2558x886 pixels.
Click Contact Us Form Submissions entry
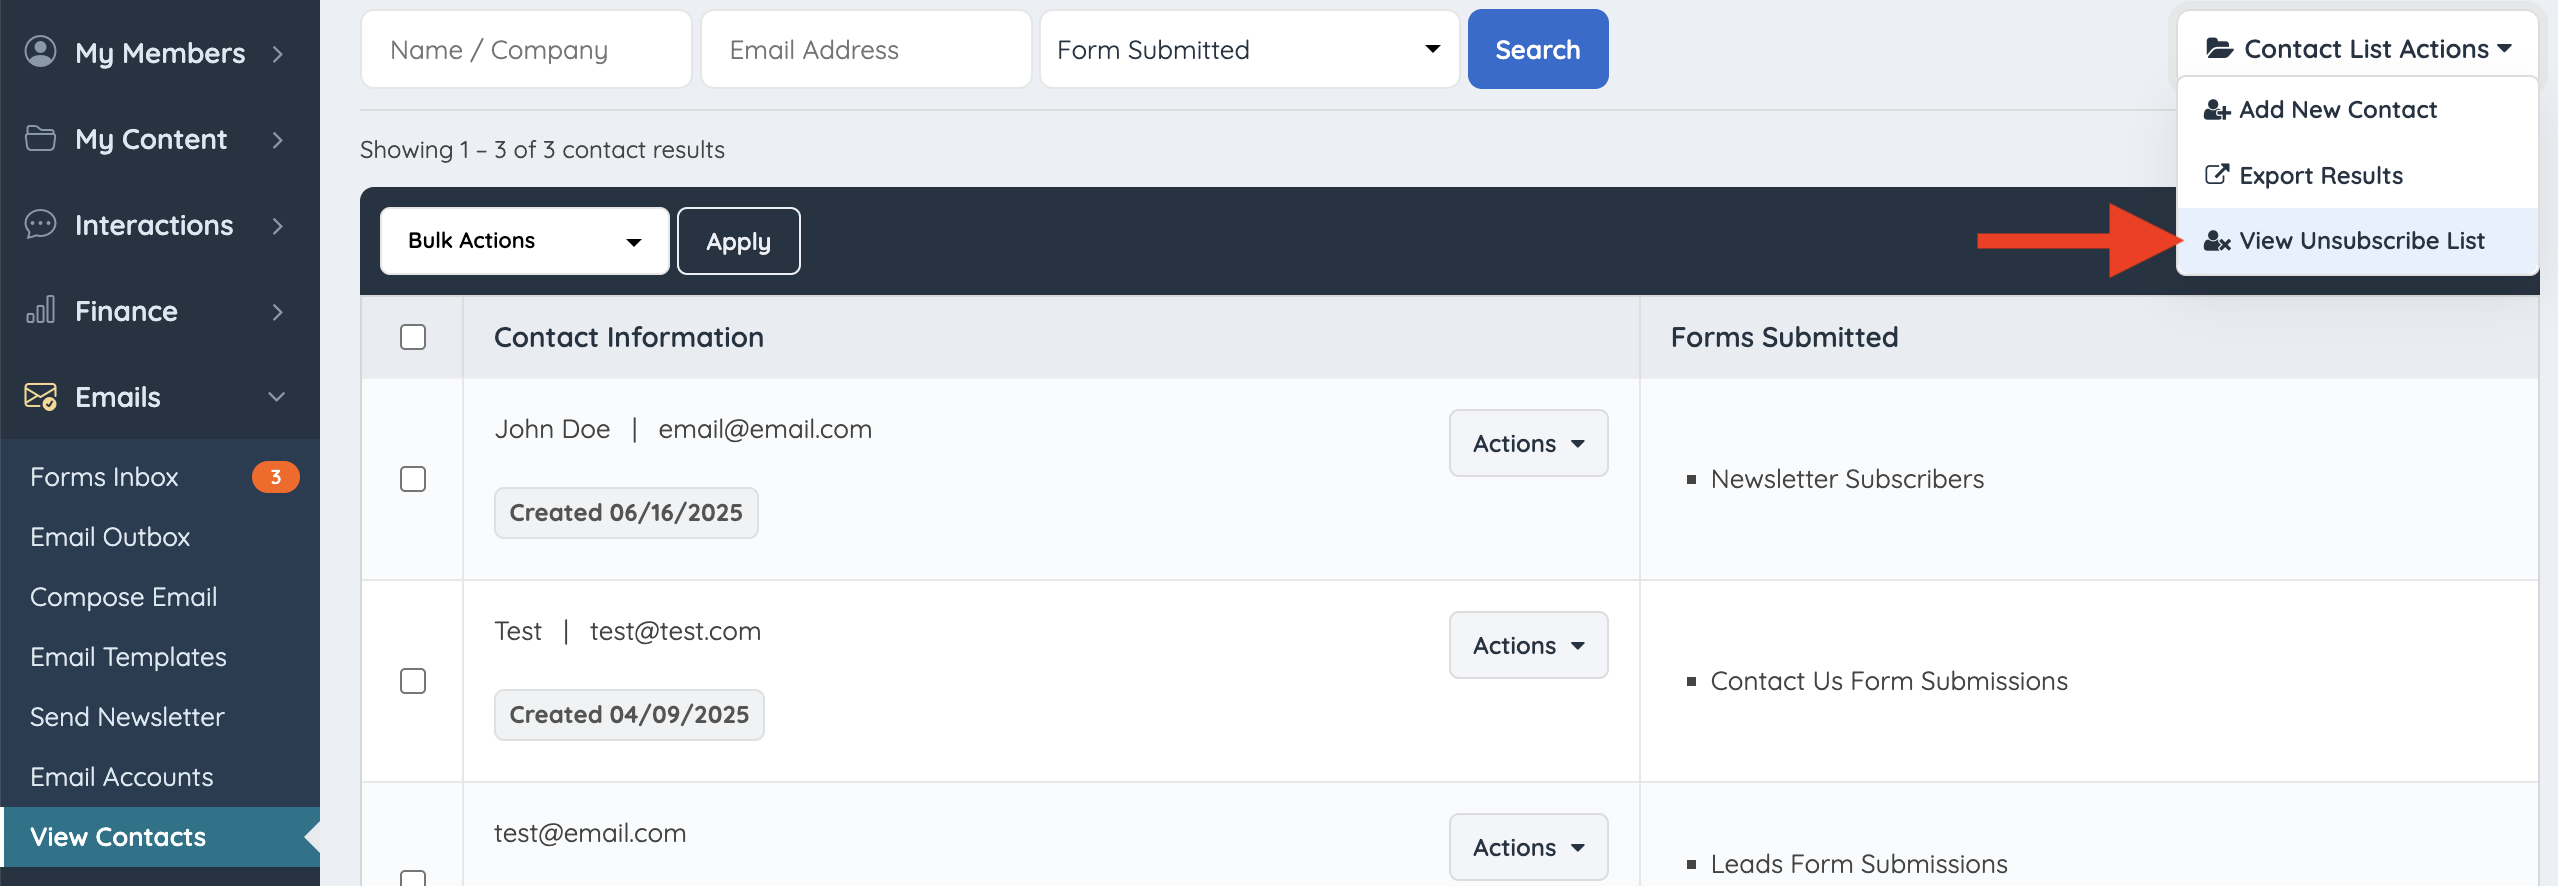(x=1889, y=681)
